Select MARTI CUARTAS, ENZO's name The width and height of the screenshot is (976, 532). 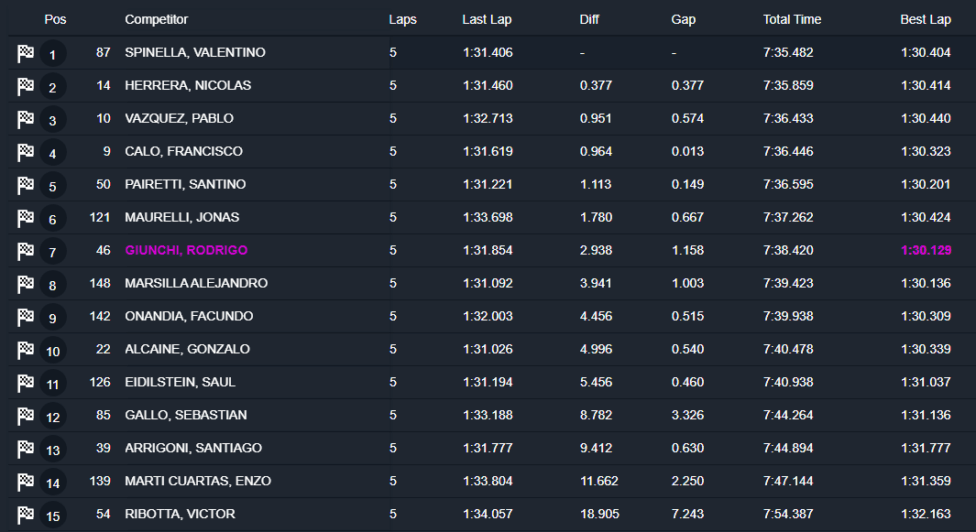click(x=198, y=481)
